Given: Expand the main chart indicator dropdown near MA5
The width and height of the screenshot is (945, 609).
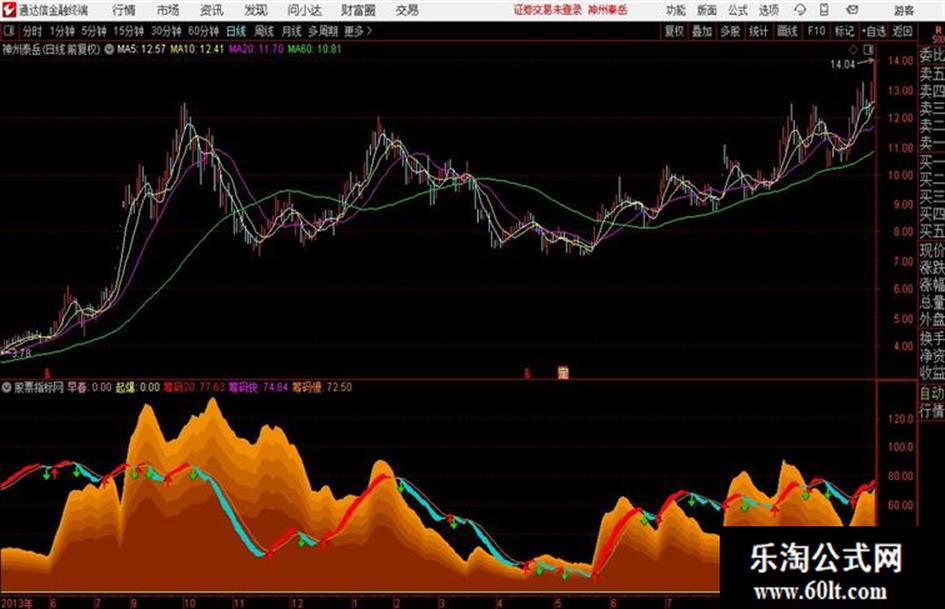Looking at the screenshot, I should click(109, 49).
